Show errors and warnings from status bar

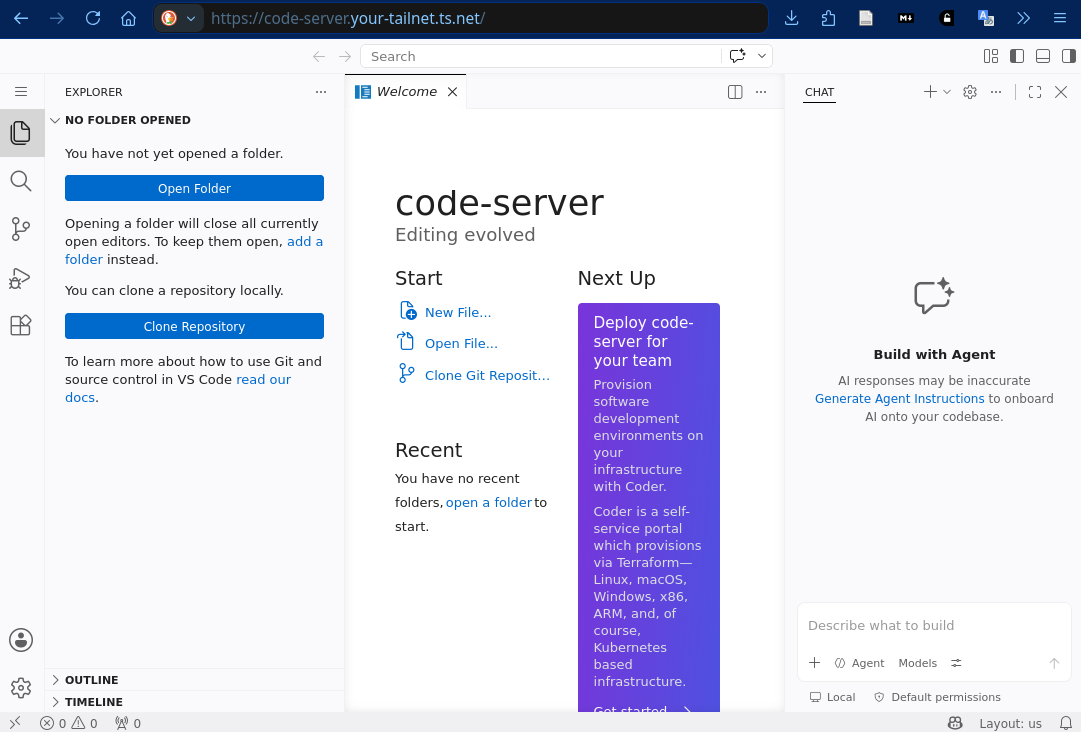pyautogui.click(x=68, y=723)
